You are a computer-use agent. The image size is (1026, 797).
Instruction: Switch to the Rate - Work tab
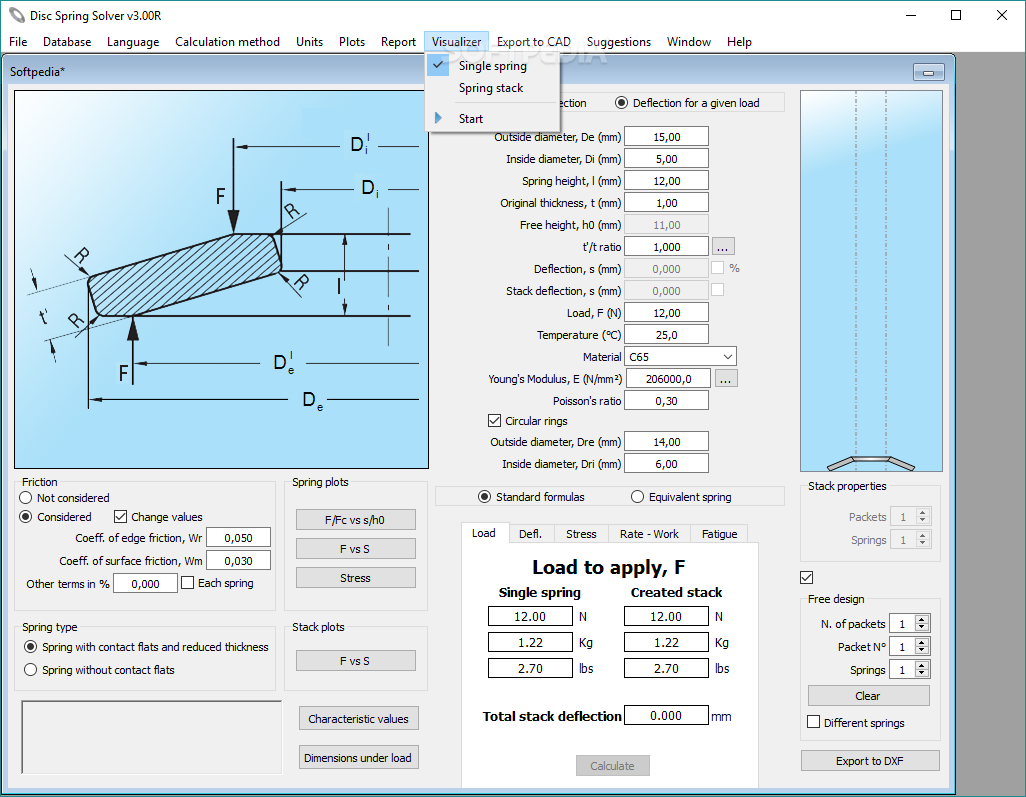[x=649, y=534]
